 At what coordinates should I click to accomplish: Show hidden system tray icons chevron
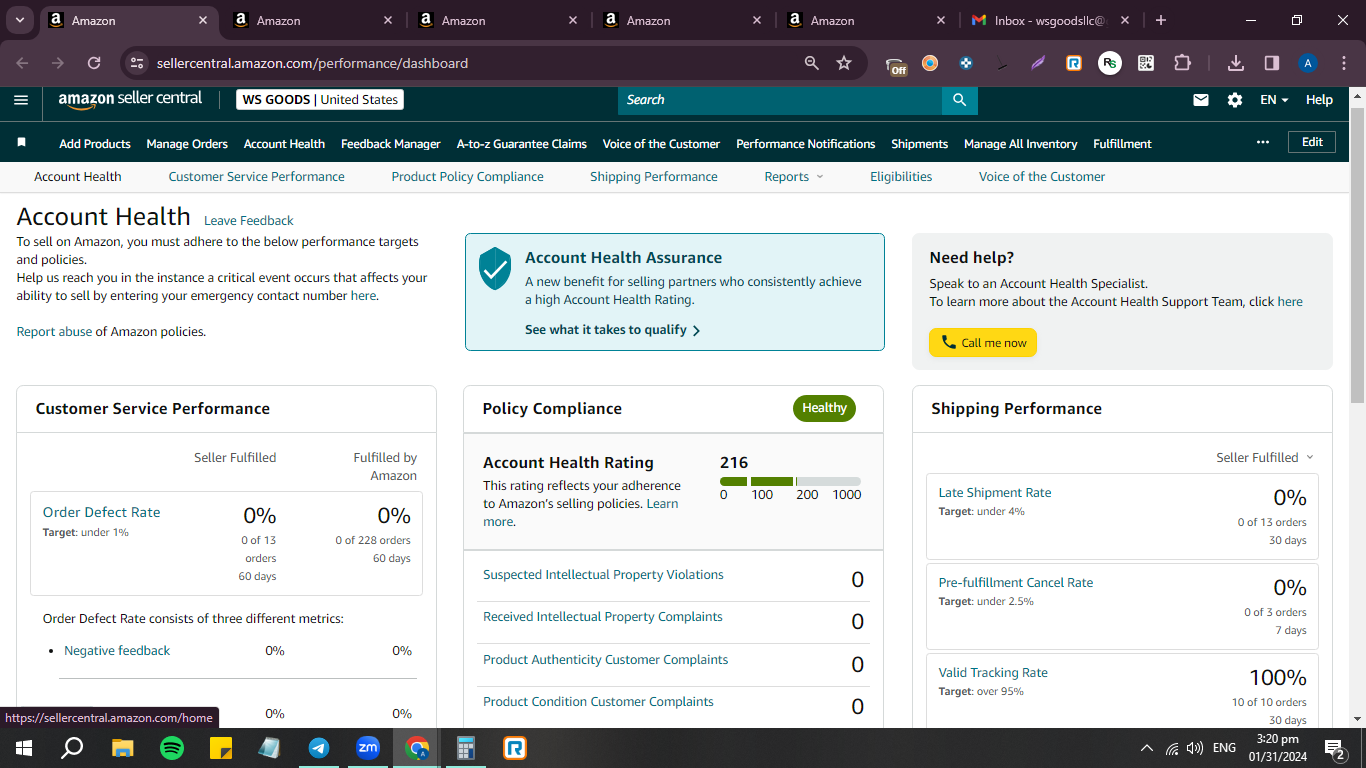tap(1146, 748)
